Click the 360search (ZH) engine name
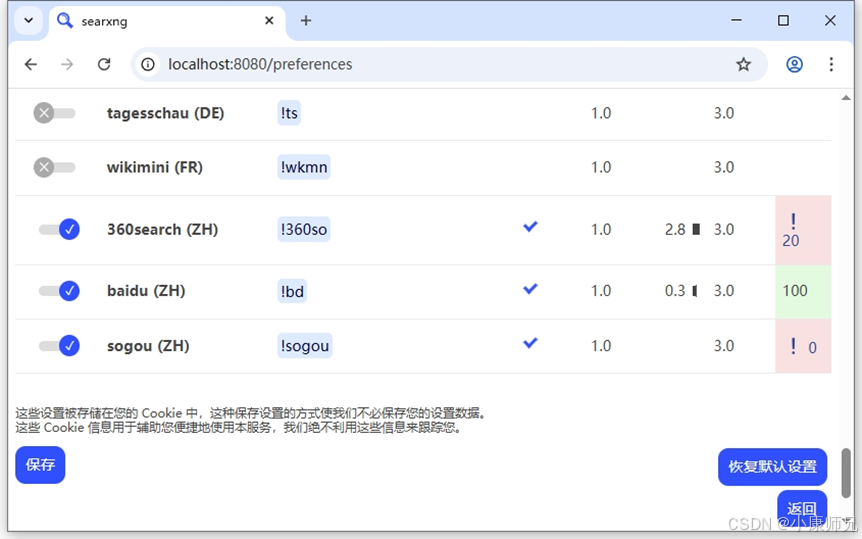Screen dimensions: 862x539 pyautogui.click(x=162, y=229)
